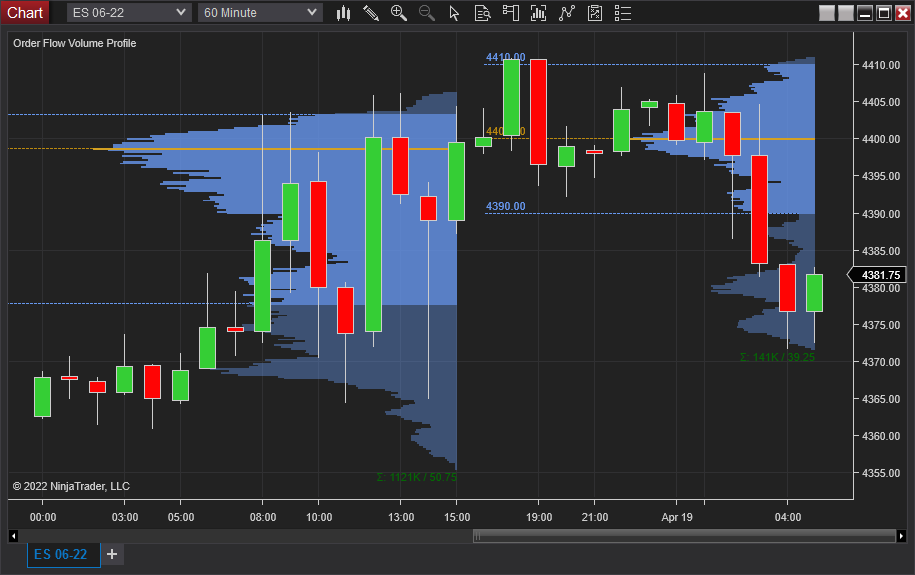Click the 13:00 time axis label
The height and width of the screenshot is (575, 915).
401,517
